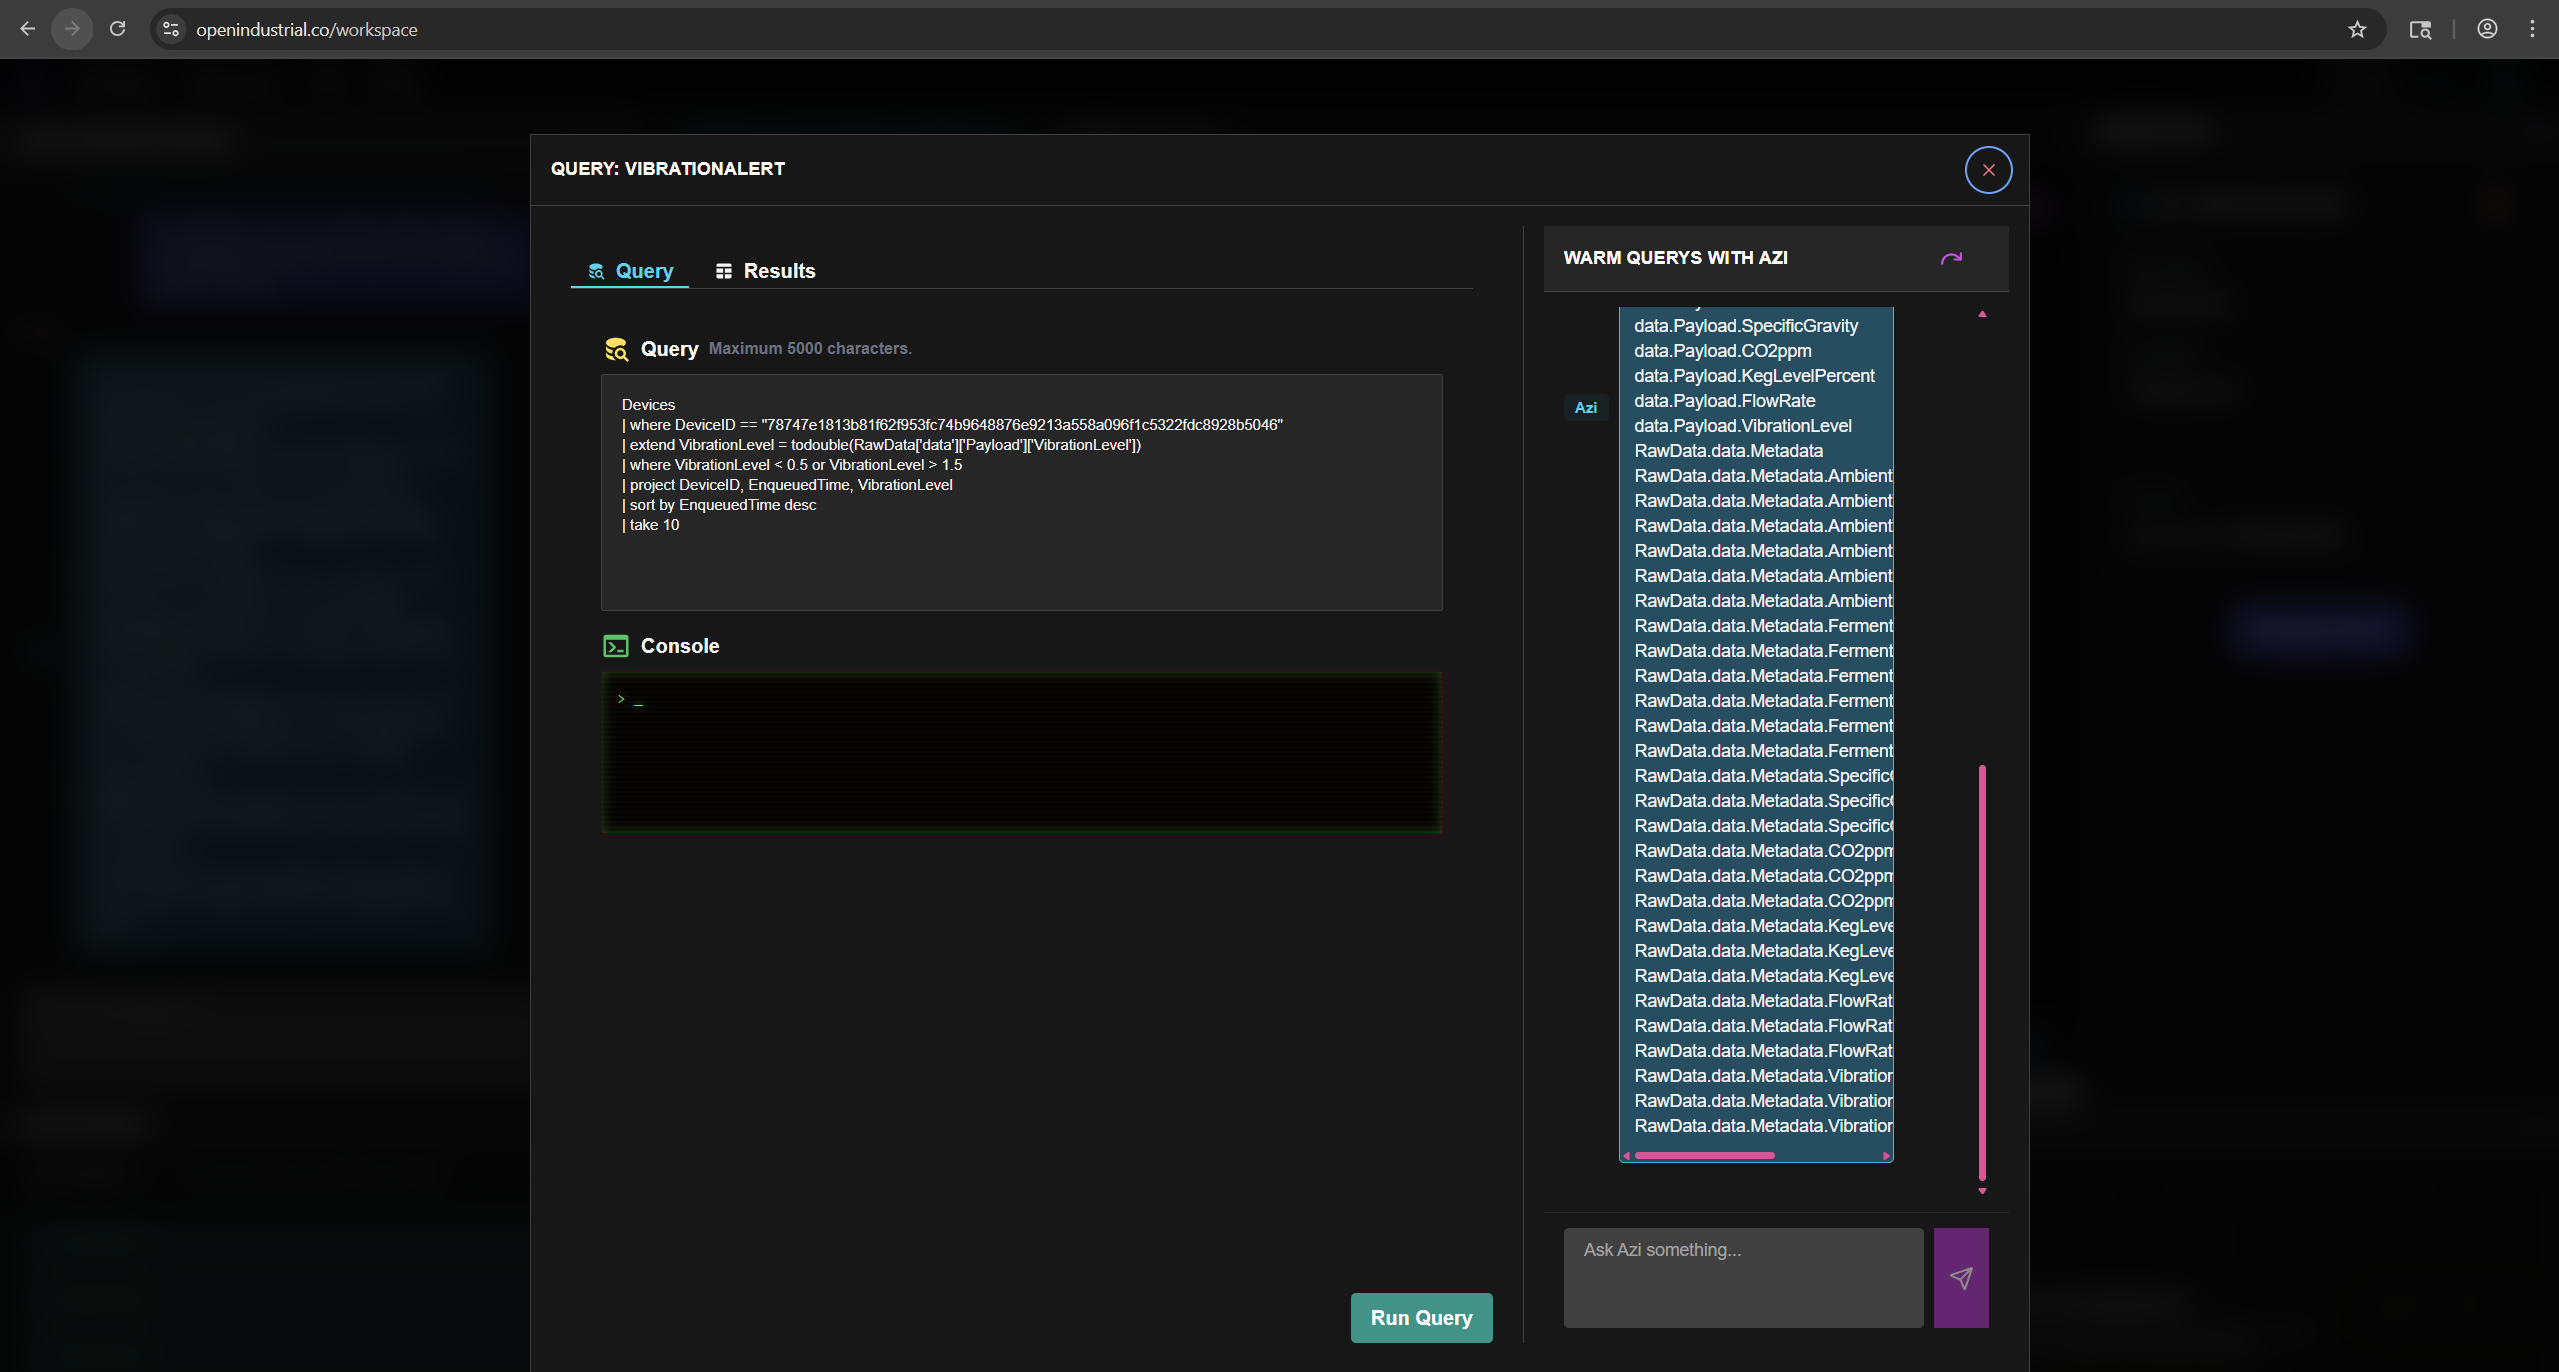Click inside the Console output area
Screen dimensions: 2559x1372
pyautogui.click(x=1021, y=752)
